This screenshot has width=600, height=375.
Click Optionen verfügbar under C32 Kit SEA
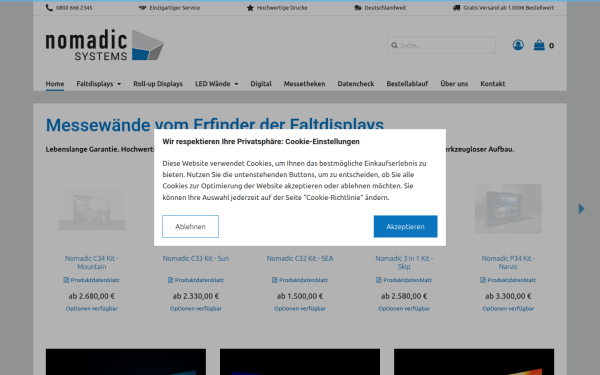[x=300, y=308]
